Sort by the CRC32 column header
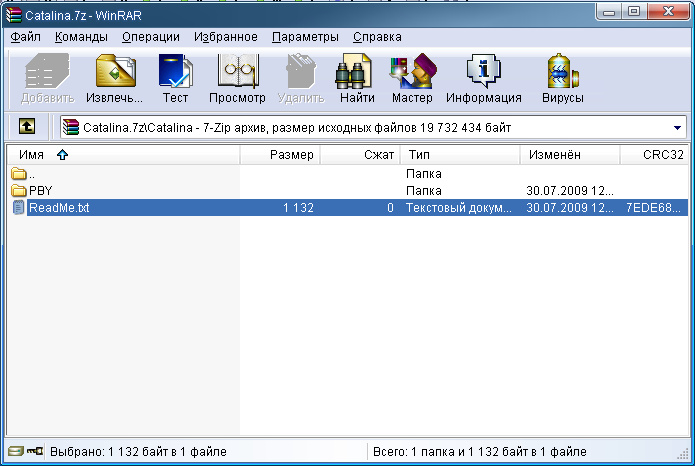Screen dimensions: 695x466 [x=654, y=155]
